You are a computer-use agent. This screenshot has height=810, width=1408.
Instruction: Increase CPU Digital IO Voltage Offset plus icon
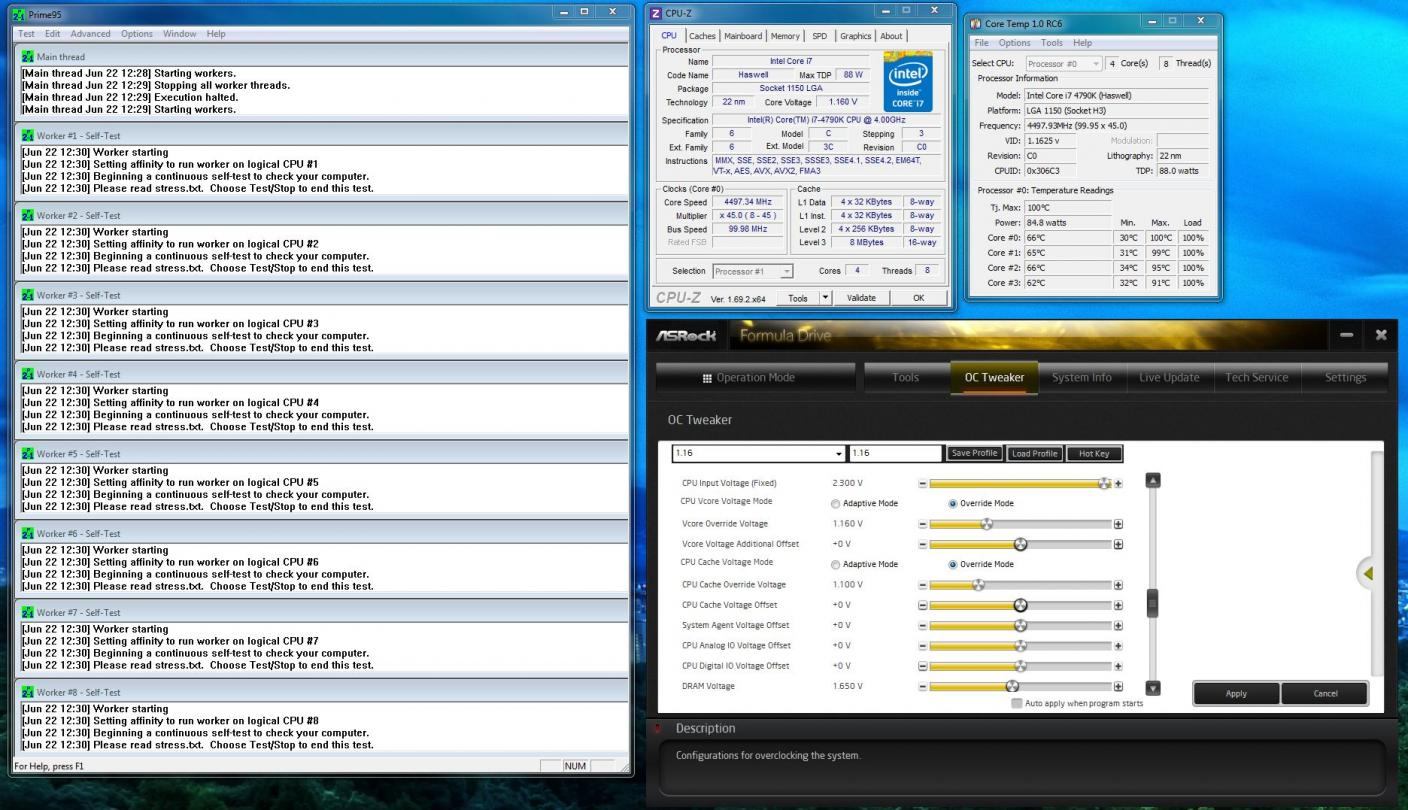pos(1118,666)
